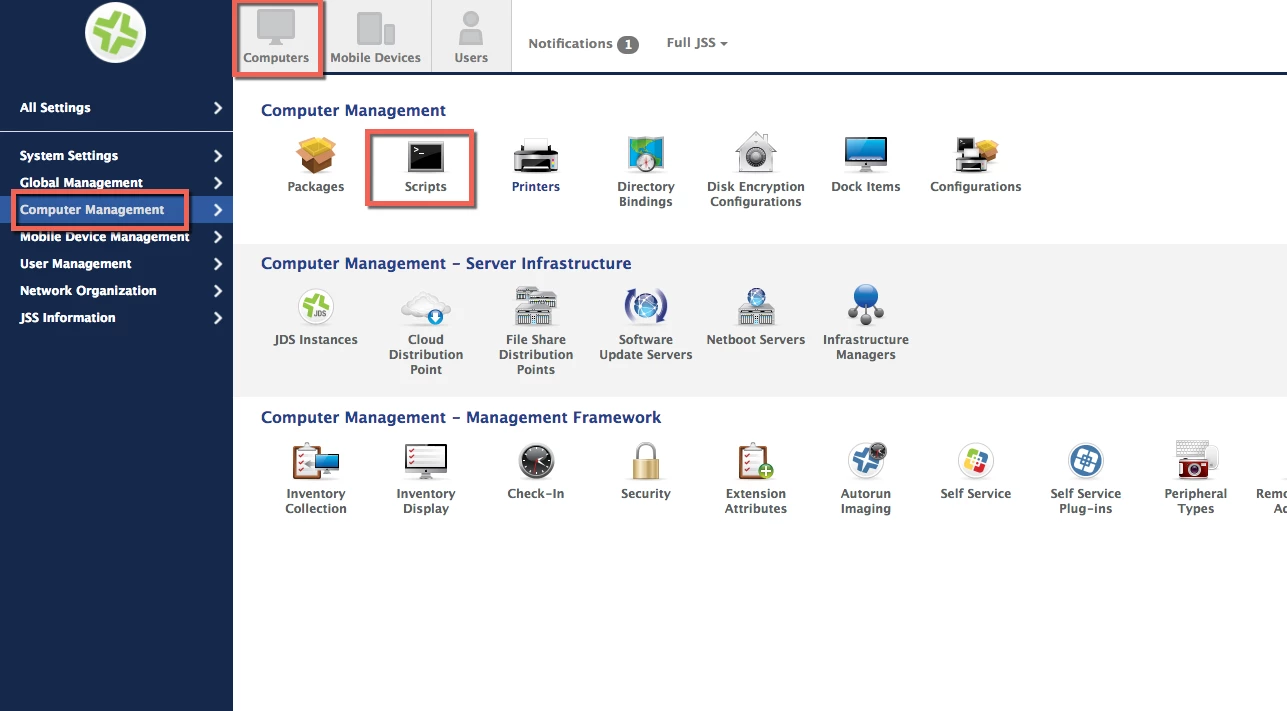Open the Disk Encryption Configurations icon
The width and height of the screenshot is (1287, 711).
(756, 154)
